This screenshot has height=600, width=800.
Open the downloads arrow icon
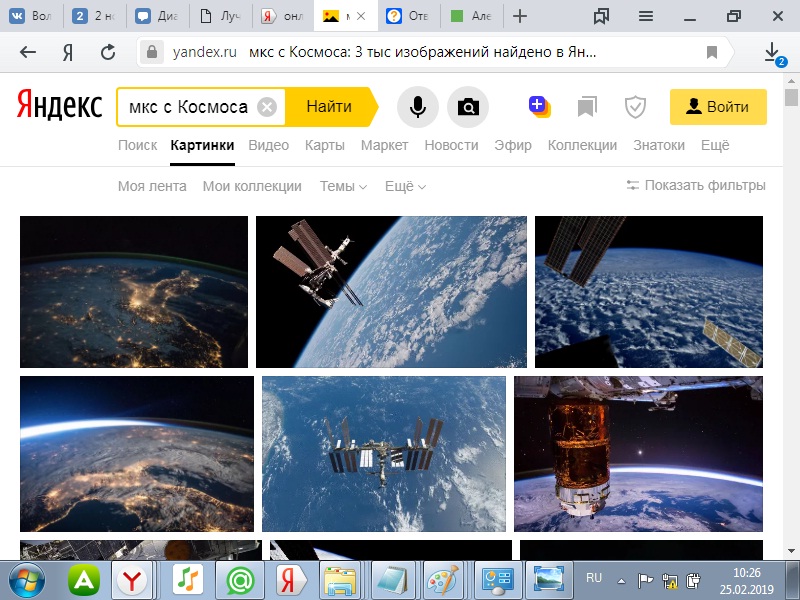pos(773,53)
